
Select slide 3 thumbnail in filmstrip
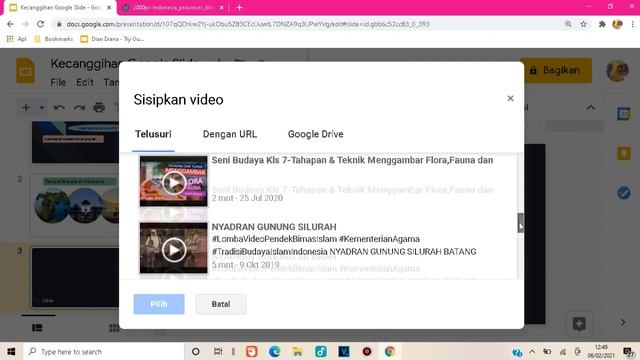pyautogui.click(x=76, y=277)
